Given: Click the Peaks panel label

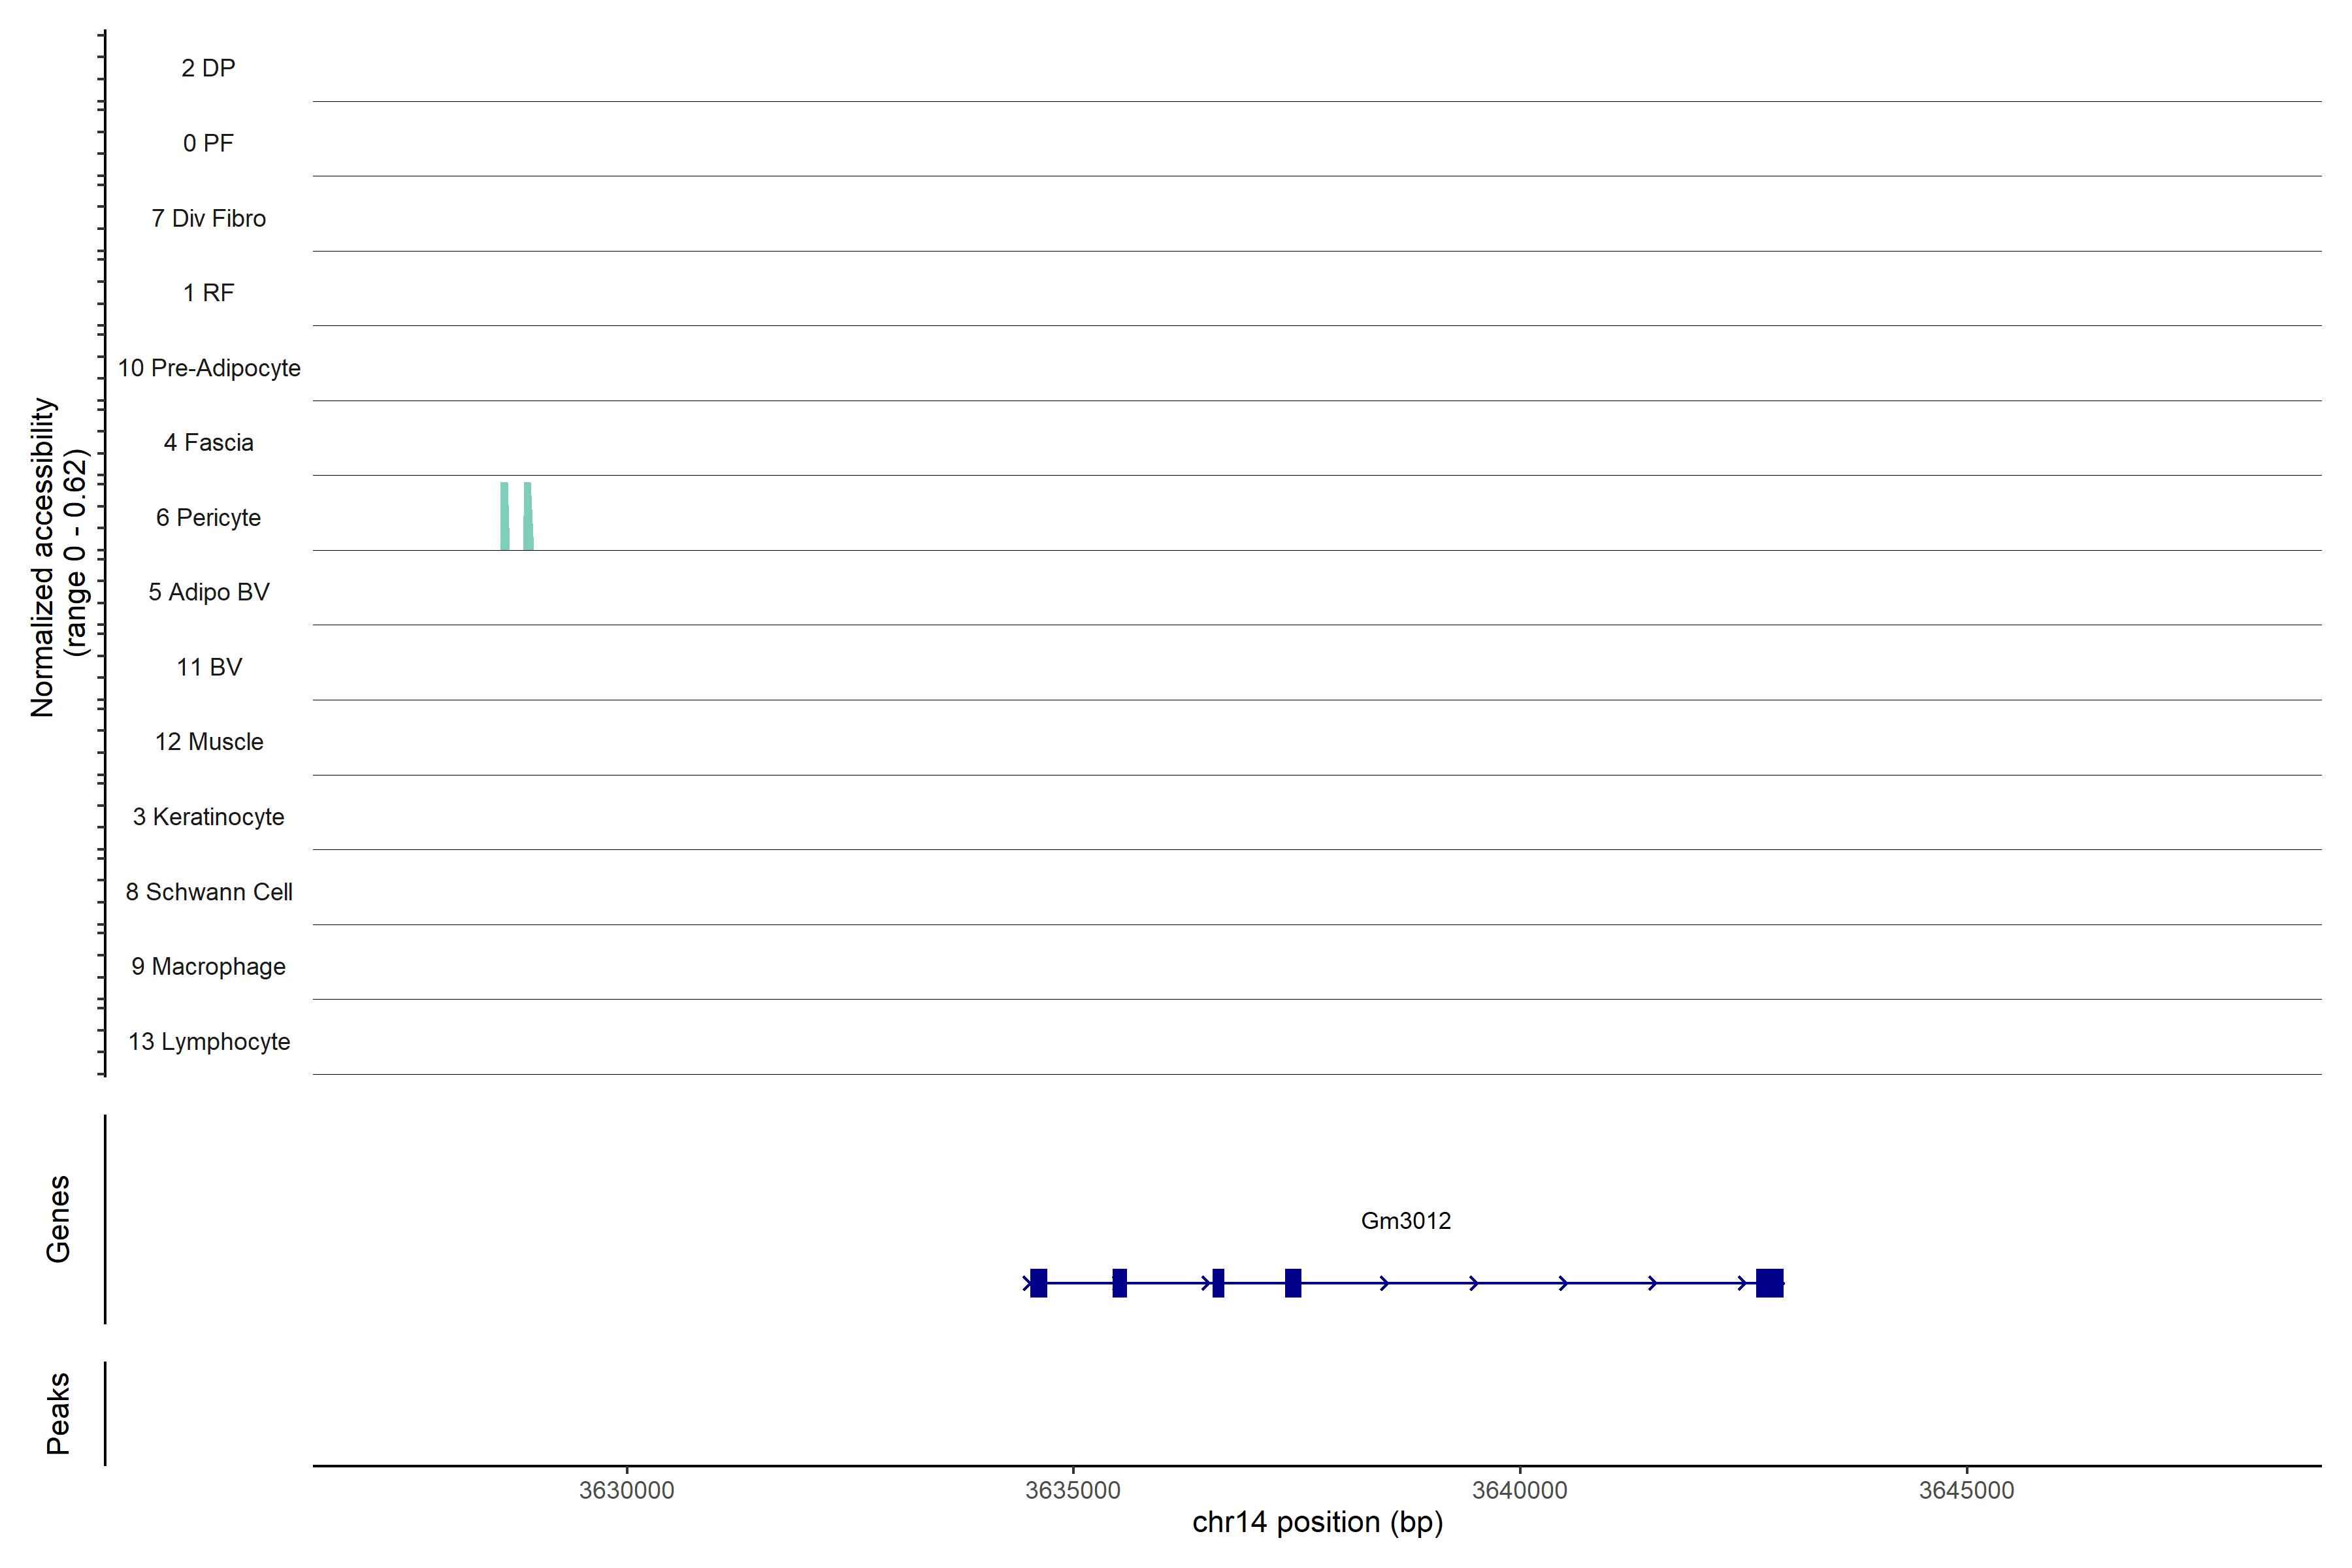Looking at the screenshot, I should tap(58, 1413).
